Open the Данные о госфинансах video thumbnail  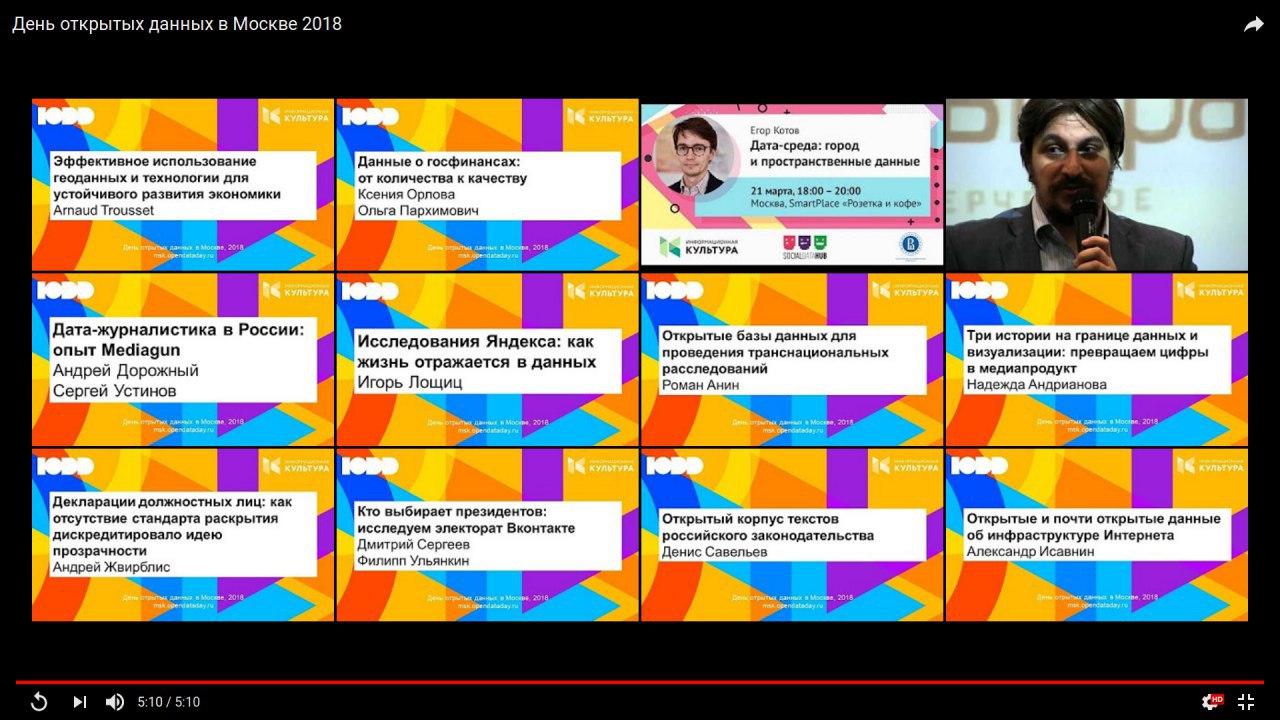(x=487, y=184)
